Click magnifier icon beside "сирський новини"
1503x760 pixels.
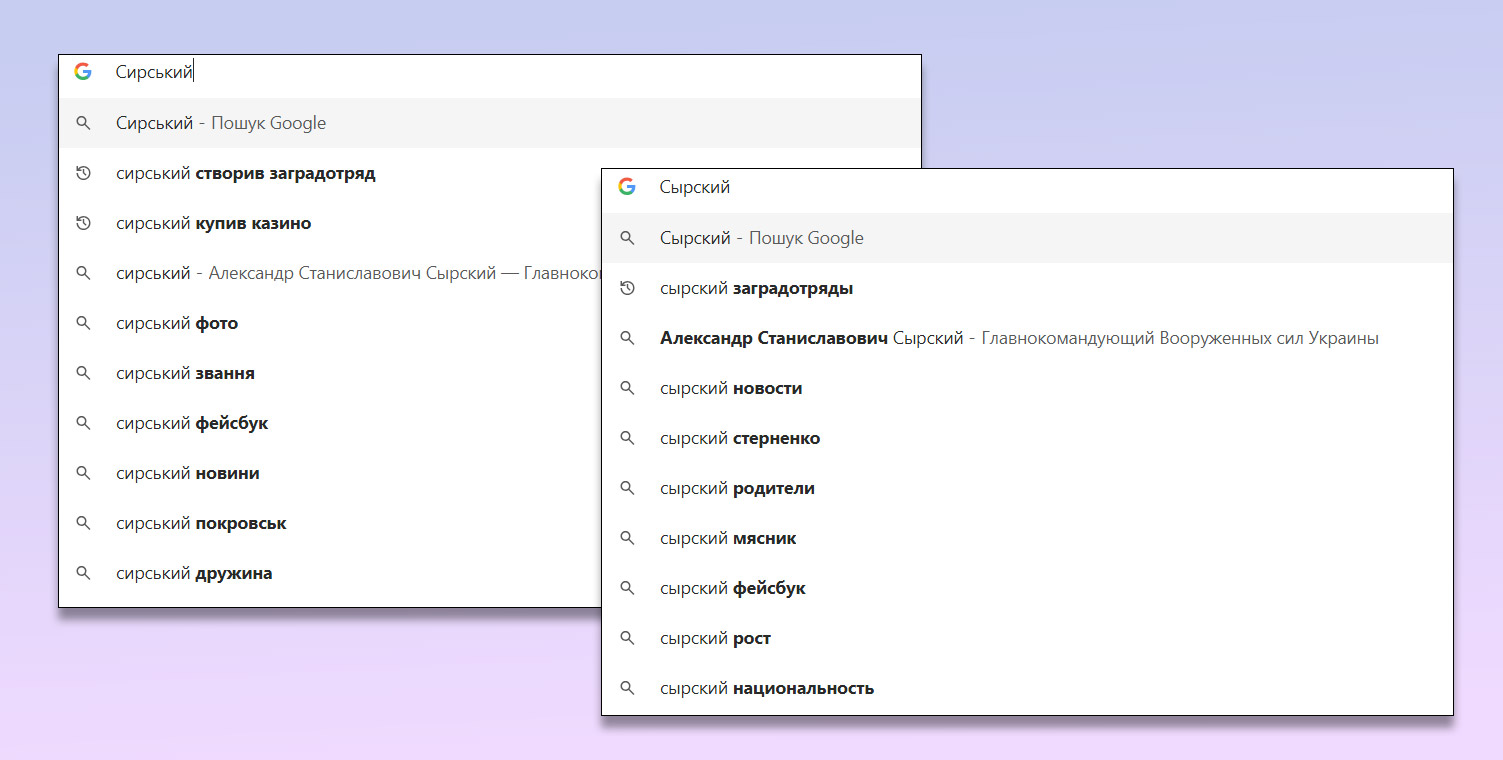[x=83, y=473]
